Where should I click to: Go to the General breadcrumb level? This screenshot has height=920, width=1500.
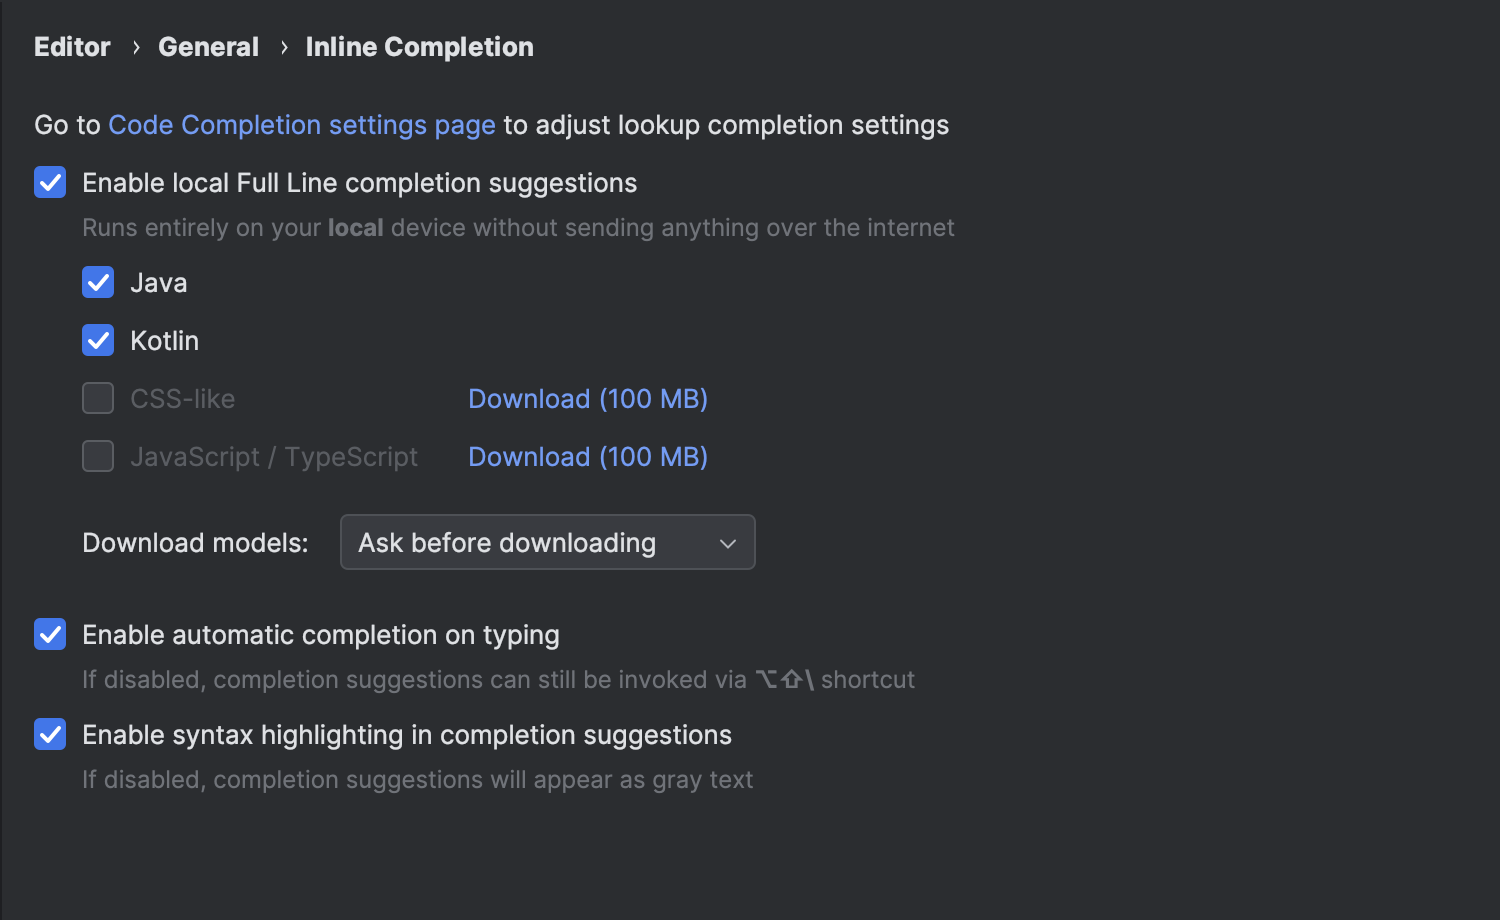click(x=208, y=47)
